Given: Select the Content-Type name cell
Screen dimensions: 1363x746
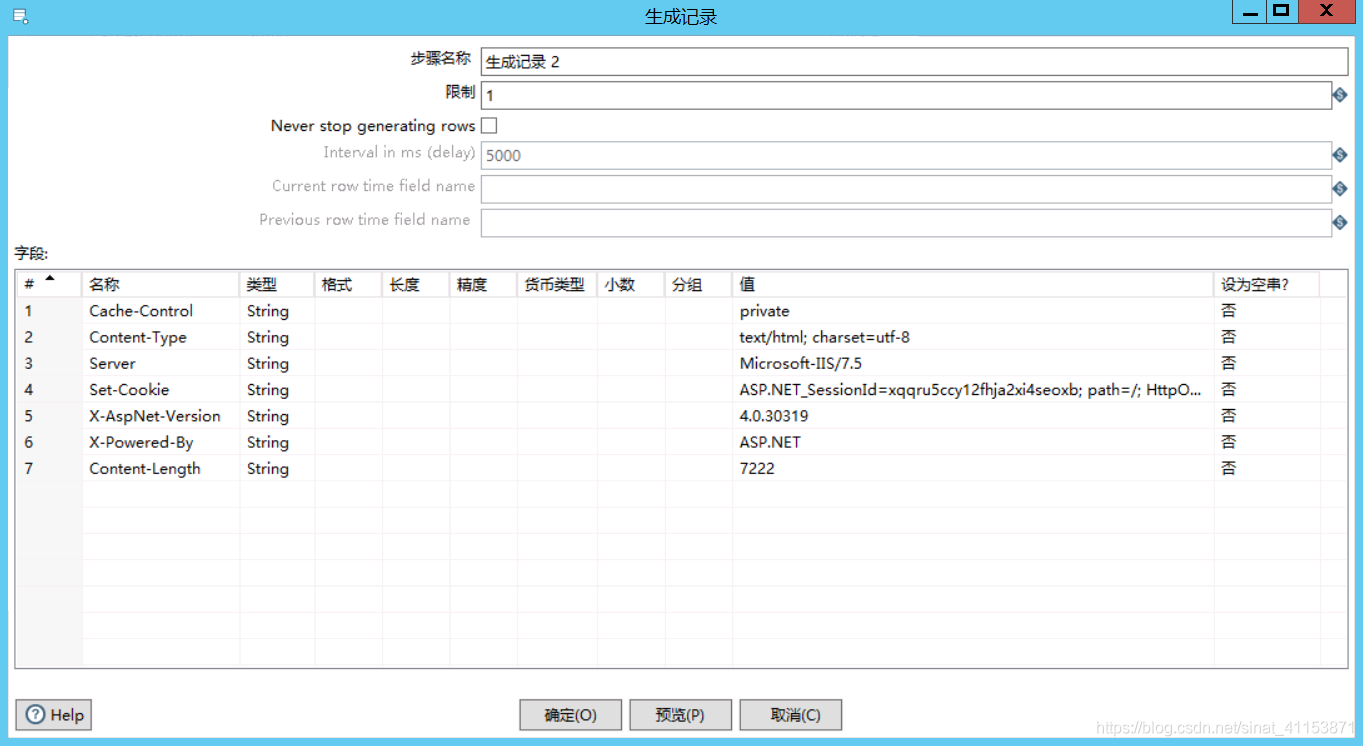Looking at the screenshot, I should (160, 337).
